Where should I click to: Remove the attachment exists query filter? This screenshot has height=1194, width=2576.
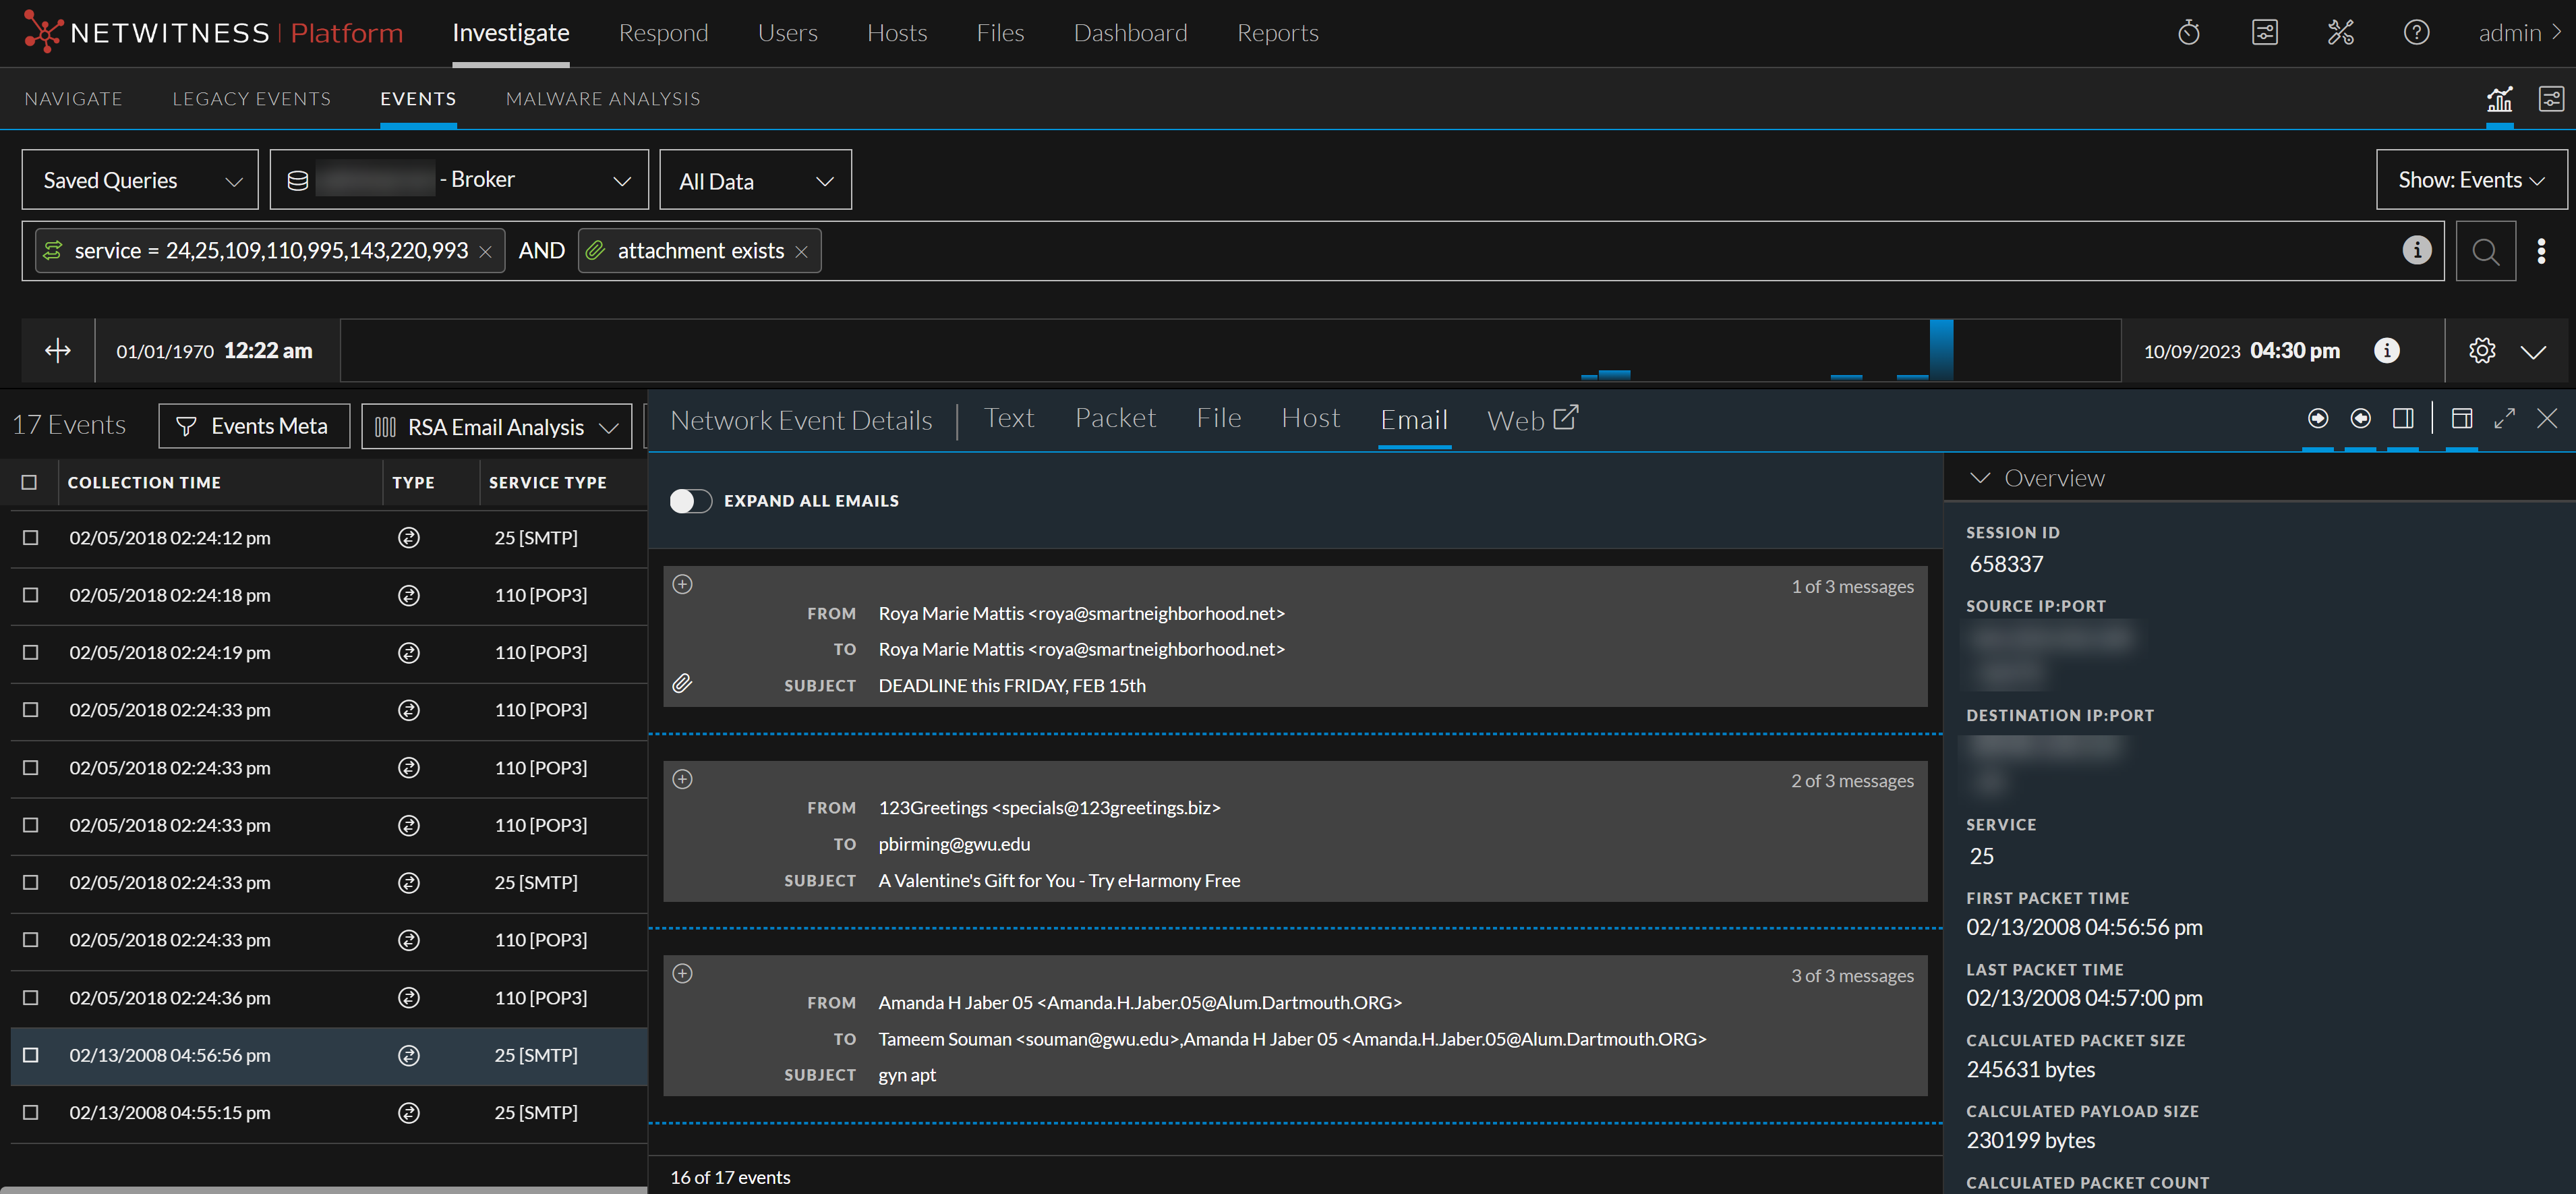click(801, 250)
